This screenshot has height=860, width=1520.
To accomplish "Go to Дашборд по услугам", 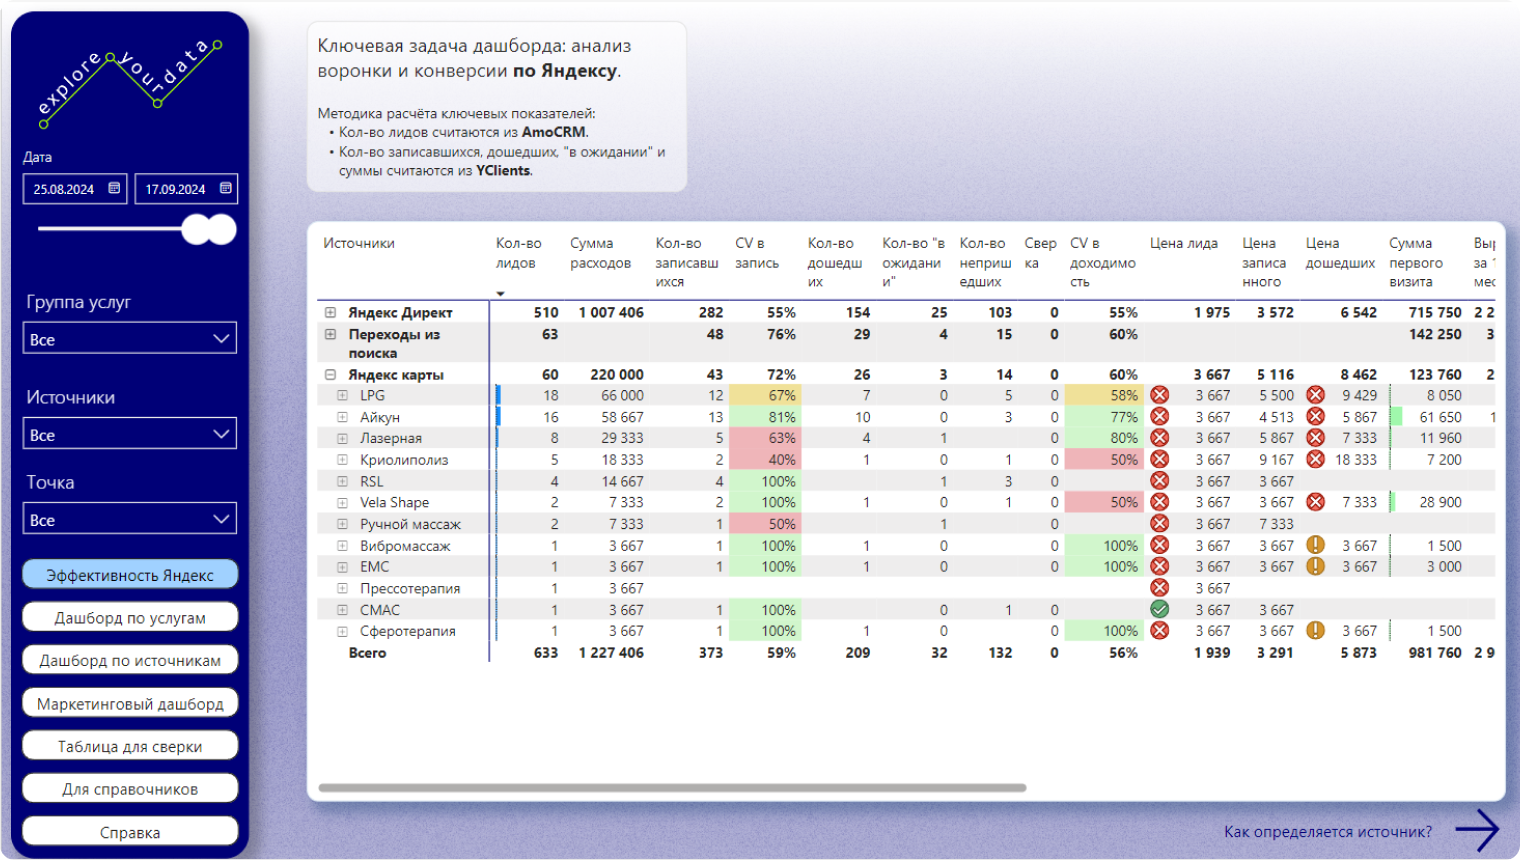I will tap(130, 617).
